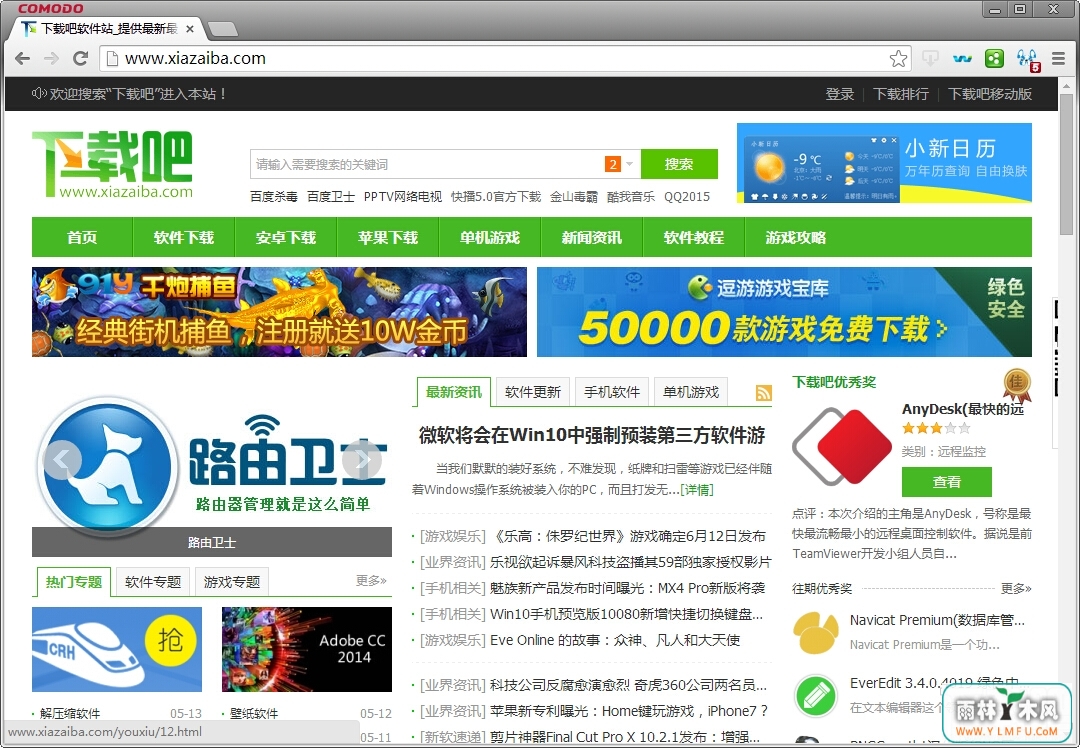Open the media download arrow extension icon
Image resolution: width=1080 pixels, height=748 pixels.
930,59
